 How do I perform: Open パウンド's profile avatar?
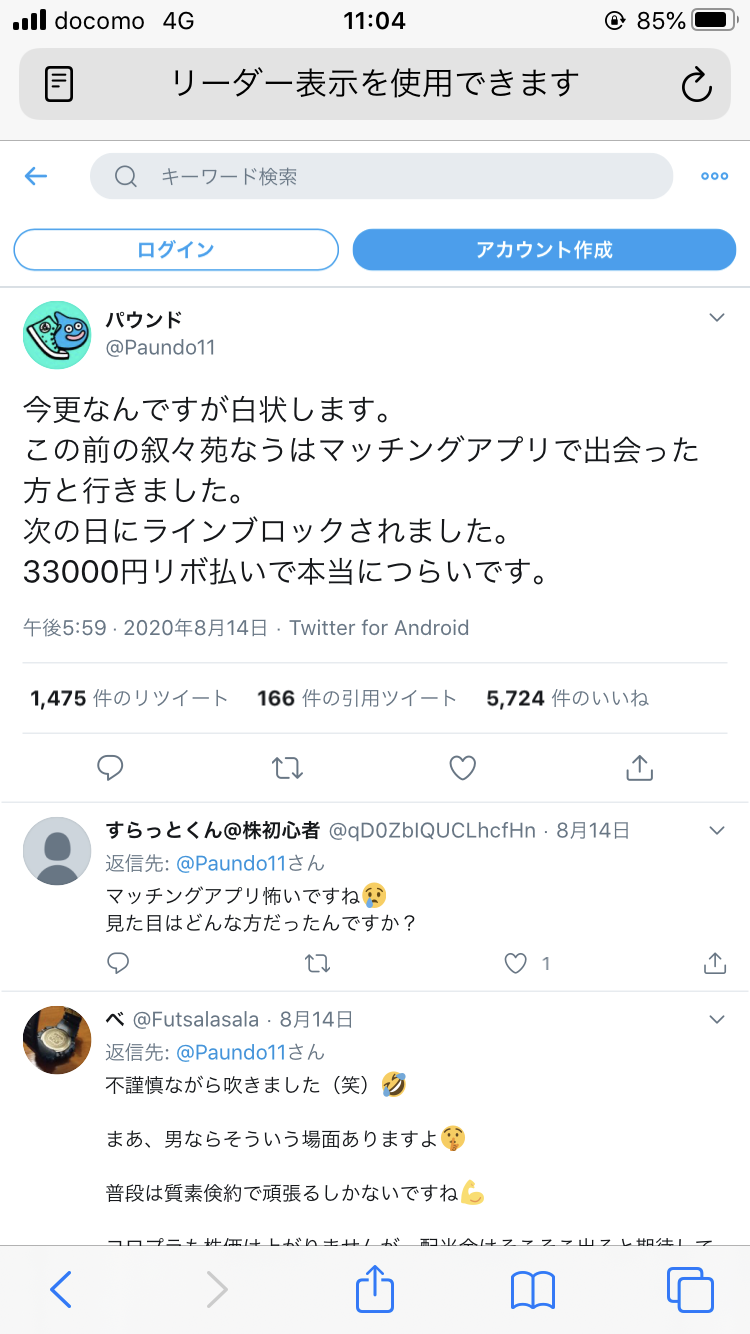[x=57, y=335]
